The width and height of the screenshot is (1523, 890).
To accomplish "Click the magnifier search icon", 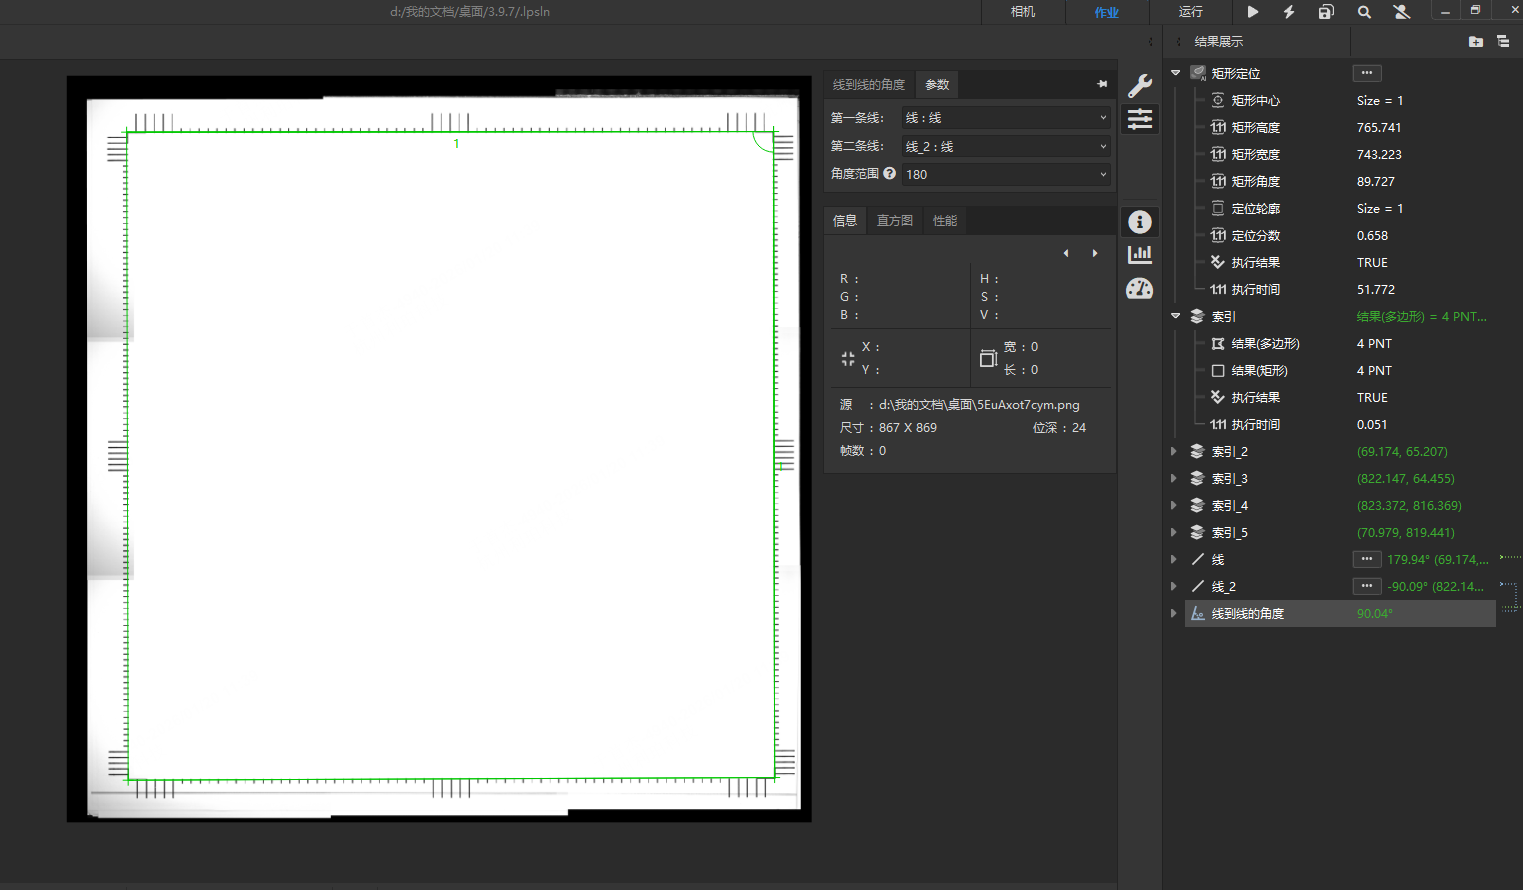I will [1364, 12].
